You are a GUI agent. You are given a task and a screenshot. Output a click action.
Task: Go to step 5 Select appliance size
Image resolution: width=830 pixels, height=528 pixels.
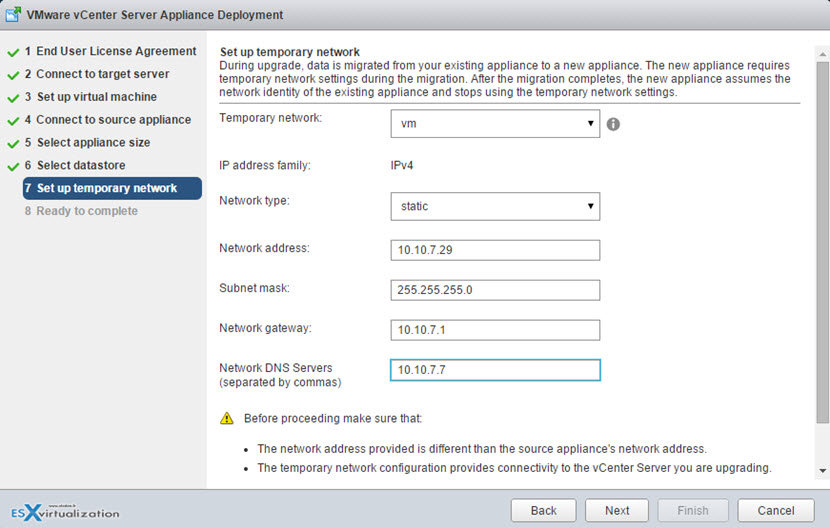tap(87, 142)
